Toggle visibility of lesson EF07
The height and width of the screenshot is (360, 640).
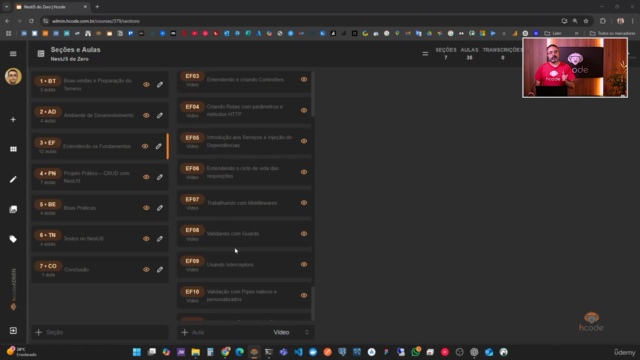click(304, 203)
